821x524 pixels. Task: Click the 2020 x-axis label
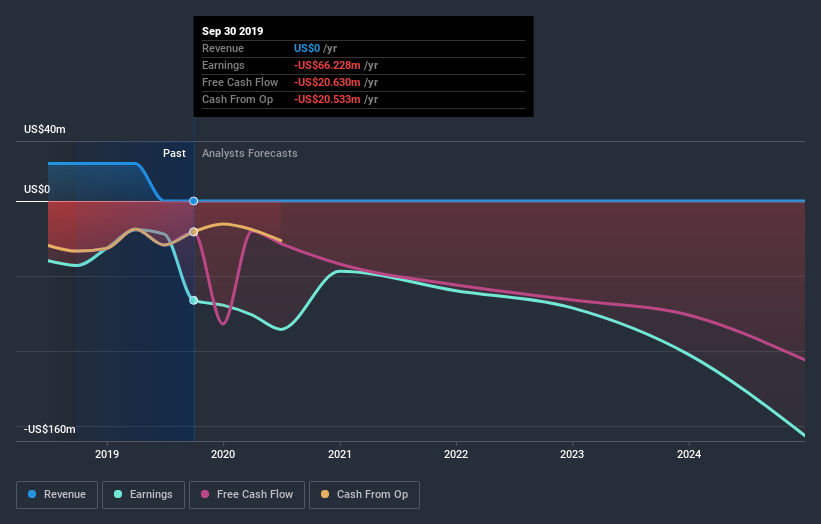tap(223, 454)
